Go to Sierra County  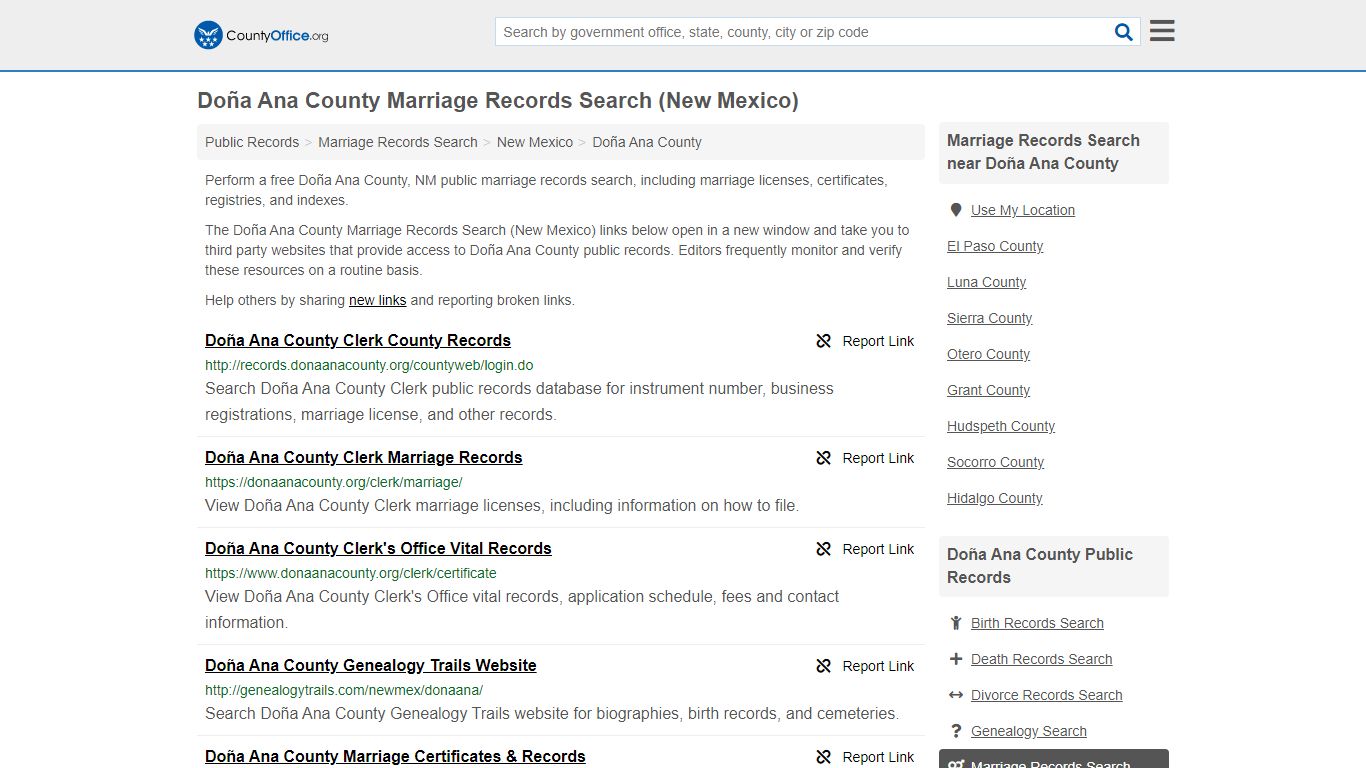pos(990,318)
